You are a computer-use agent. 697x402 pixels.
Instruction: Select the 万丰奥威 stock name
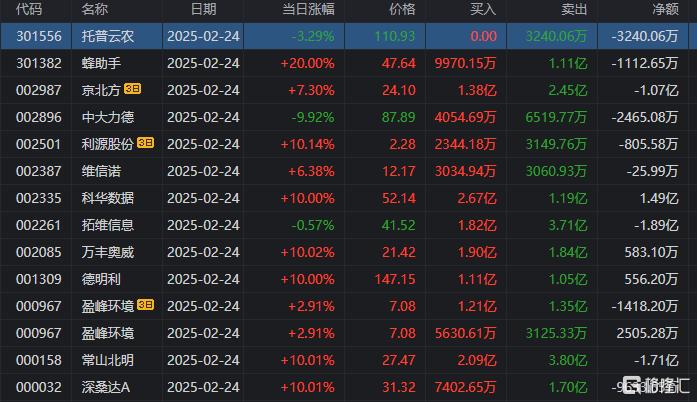point(108,252)
